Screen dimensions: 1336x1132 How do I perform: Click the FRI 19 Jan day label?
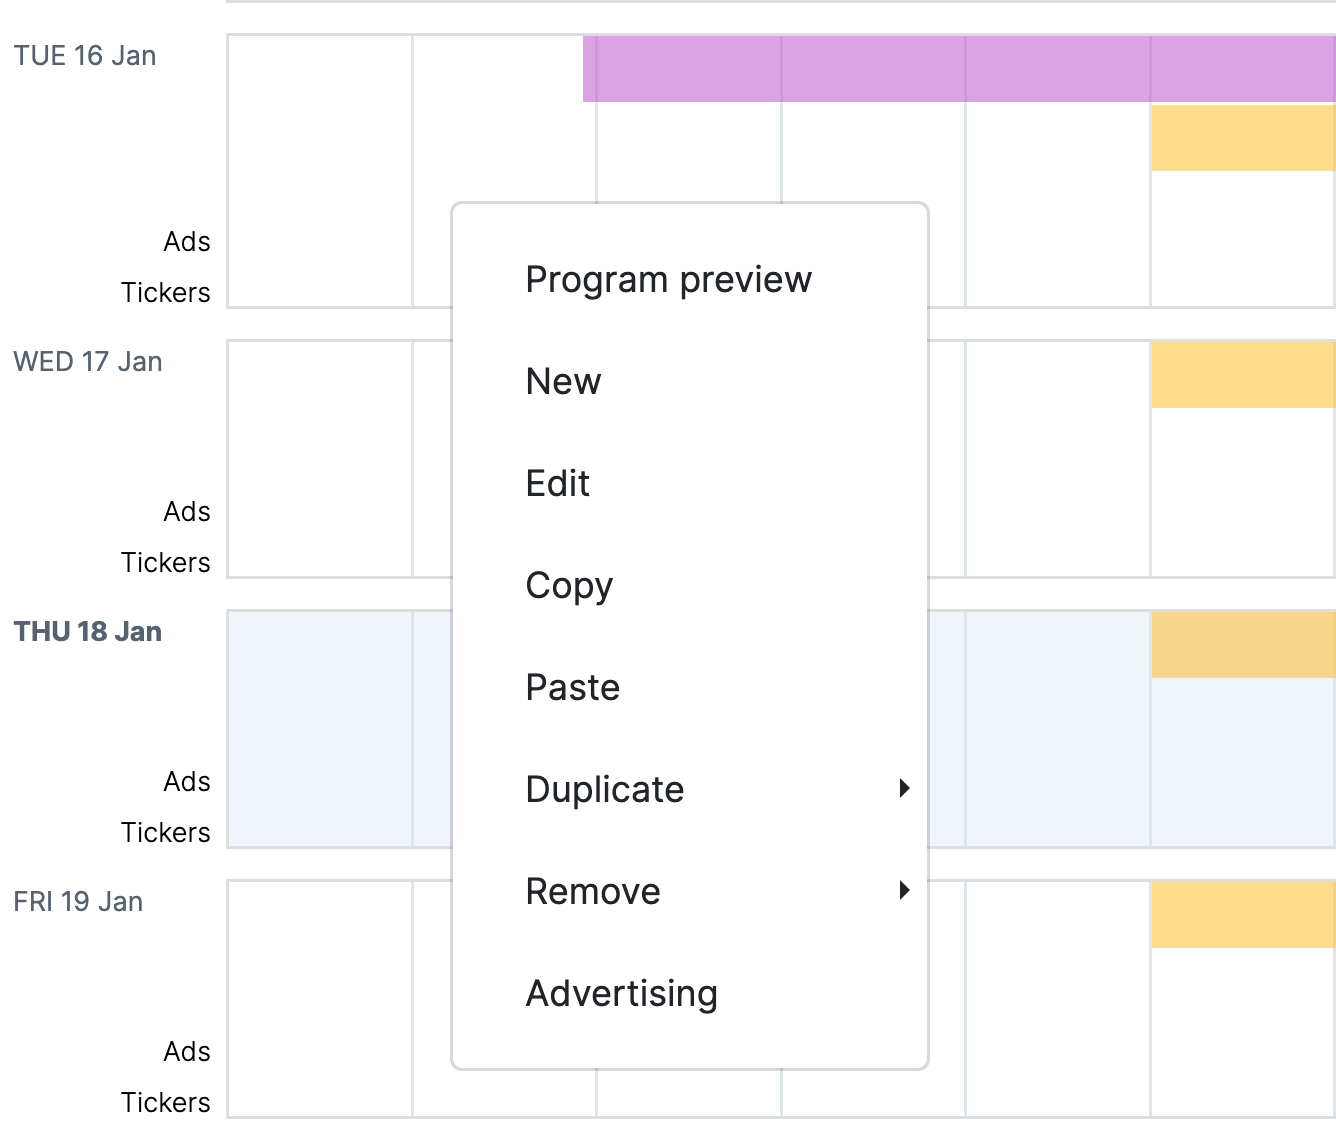pyautogui.click(x=77, y=901)
